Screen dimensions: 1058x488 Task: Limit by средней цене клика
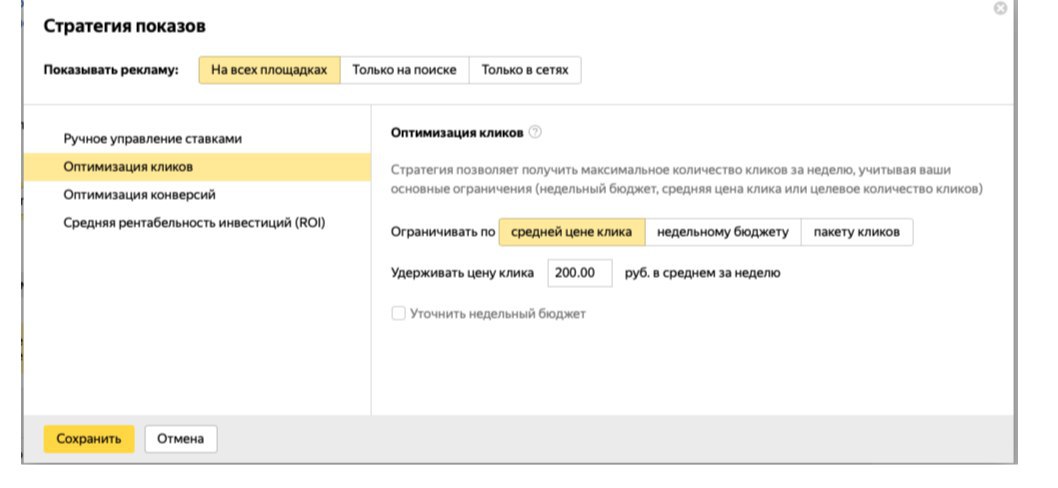[572, 232]
